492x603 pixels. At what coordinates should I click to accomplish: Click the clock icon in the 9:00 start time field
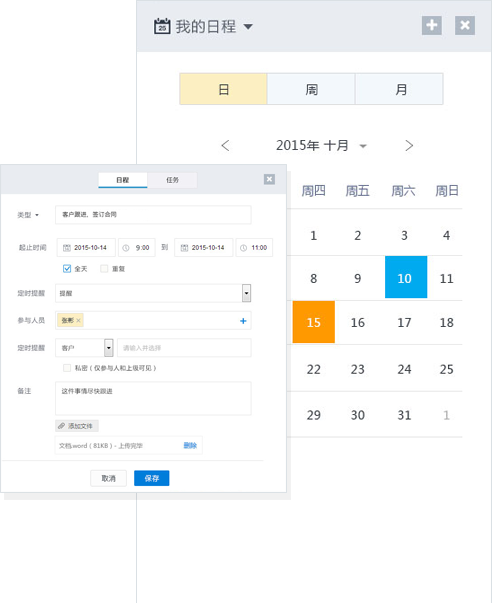coord(126,248)
